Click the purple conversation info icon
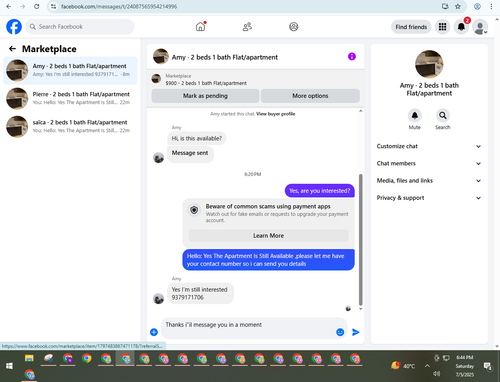 click(x=352, y=57)
